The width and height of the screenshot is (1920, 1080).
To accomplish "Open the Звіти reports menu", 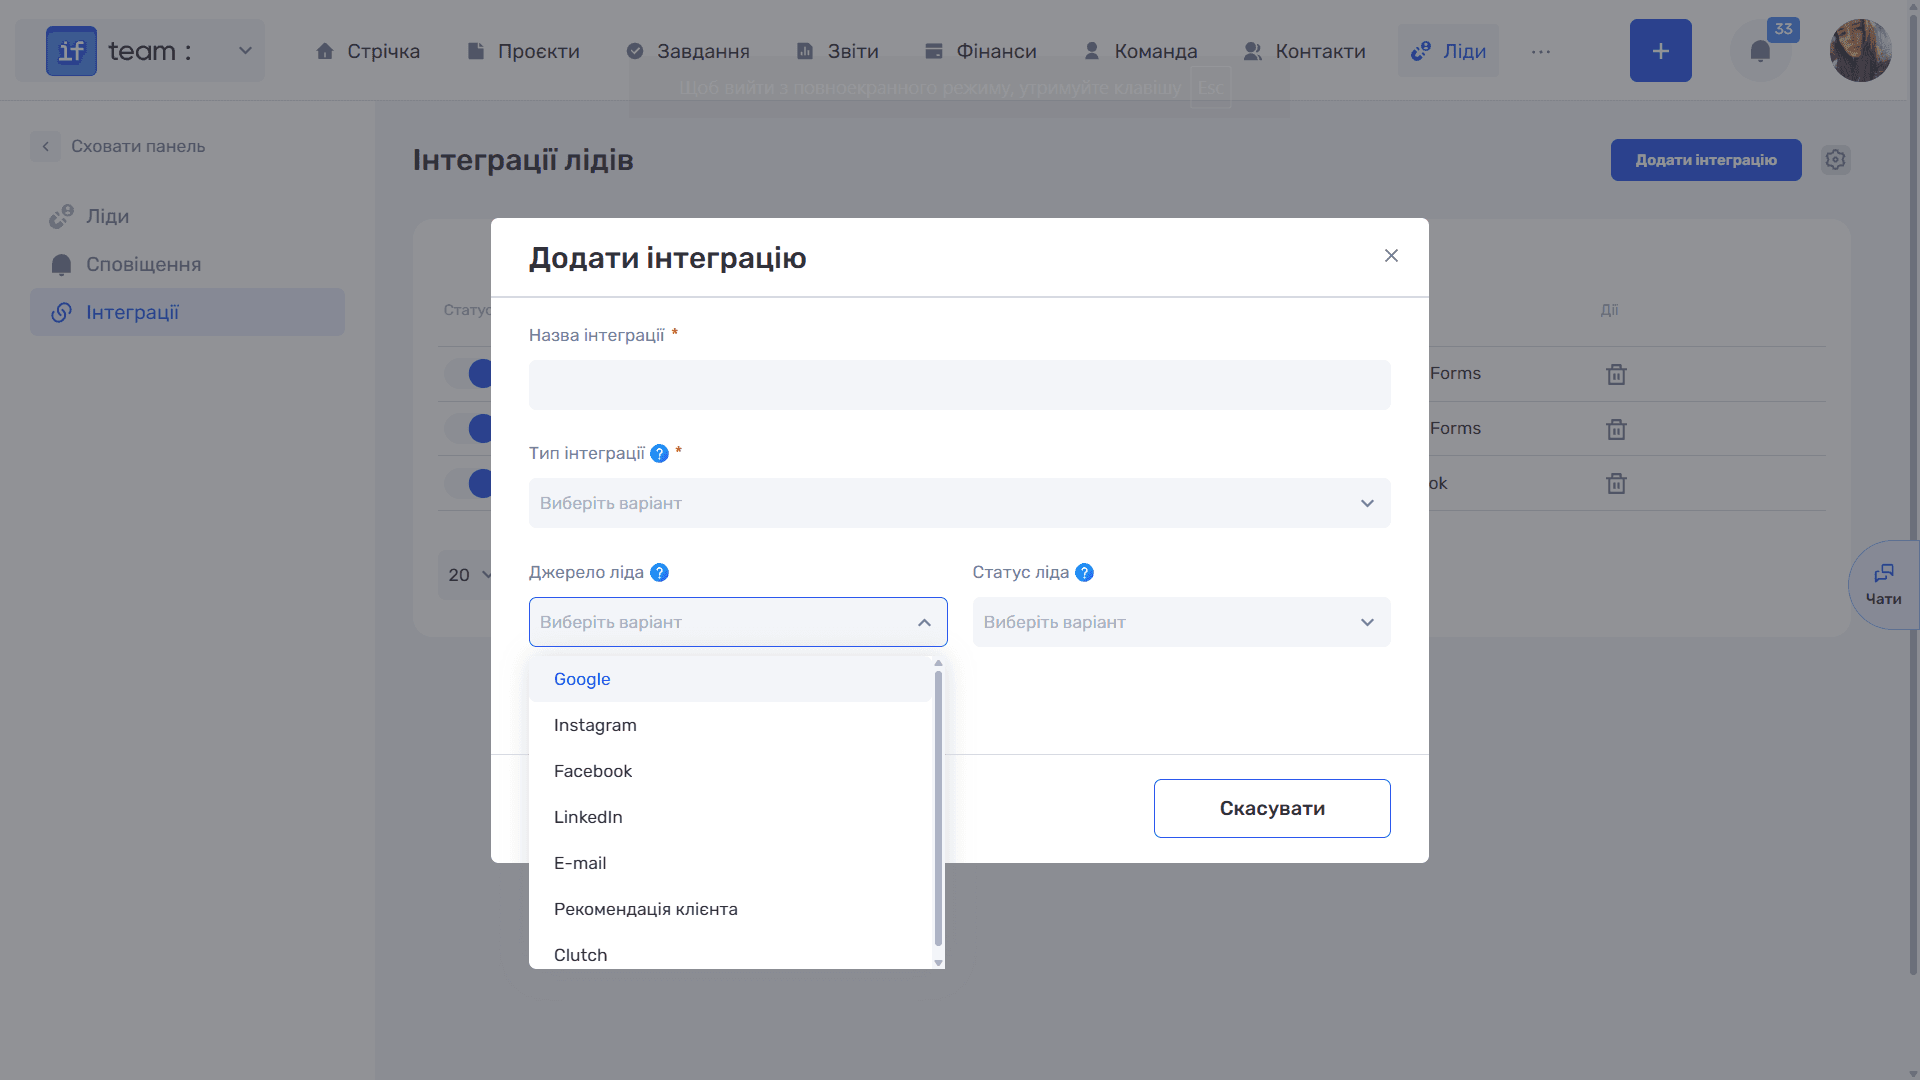I will (838, 51).
